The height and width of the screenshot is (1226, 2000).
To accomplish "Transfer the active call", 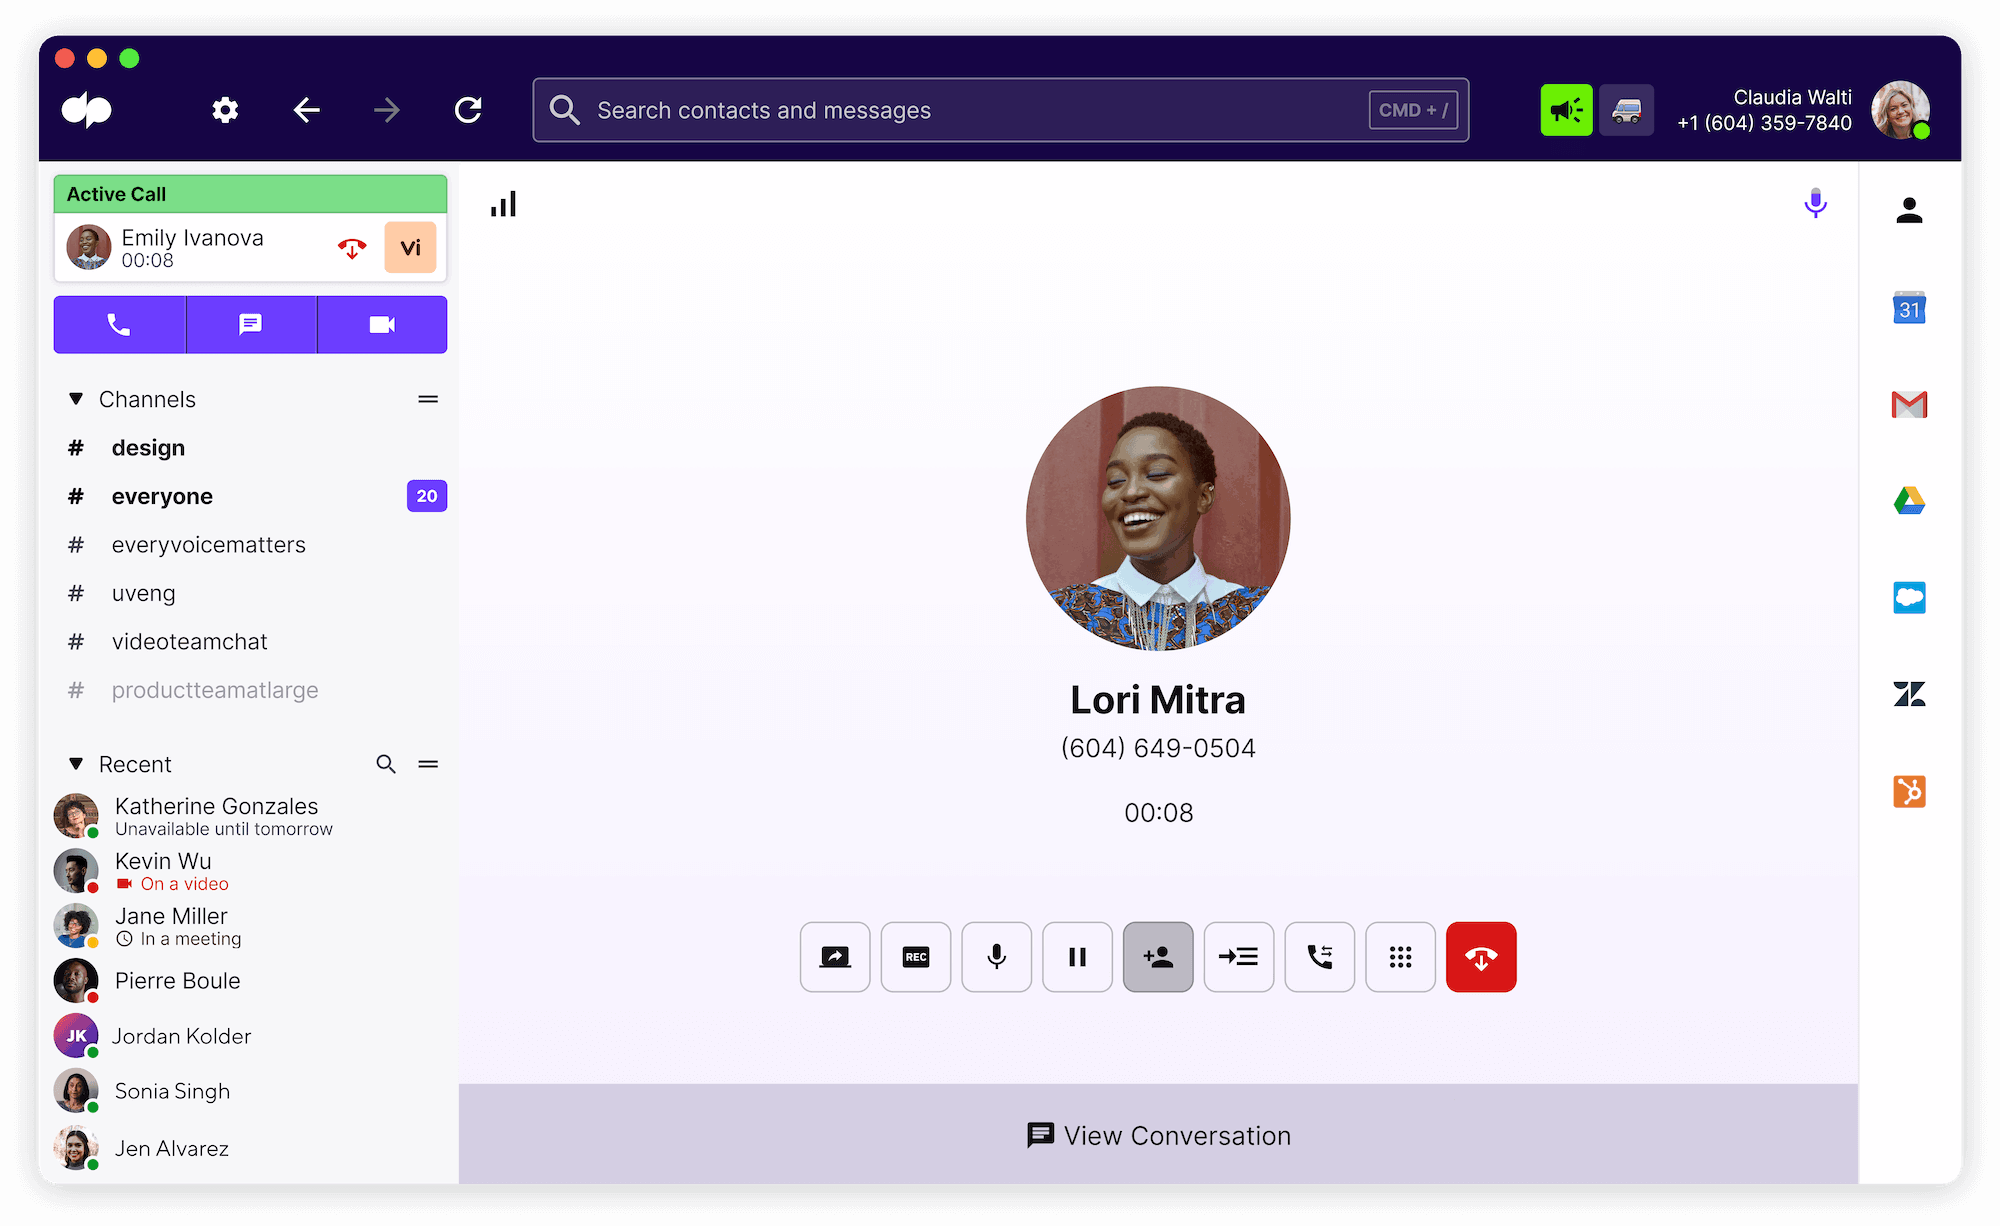I will (1319, 957).
